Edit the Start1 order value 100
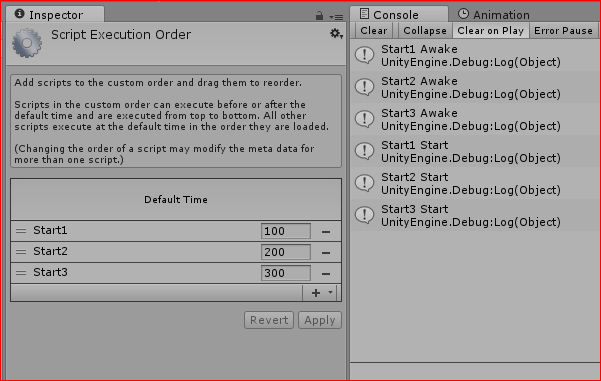 (x=286, y=231)
